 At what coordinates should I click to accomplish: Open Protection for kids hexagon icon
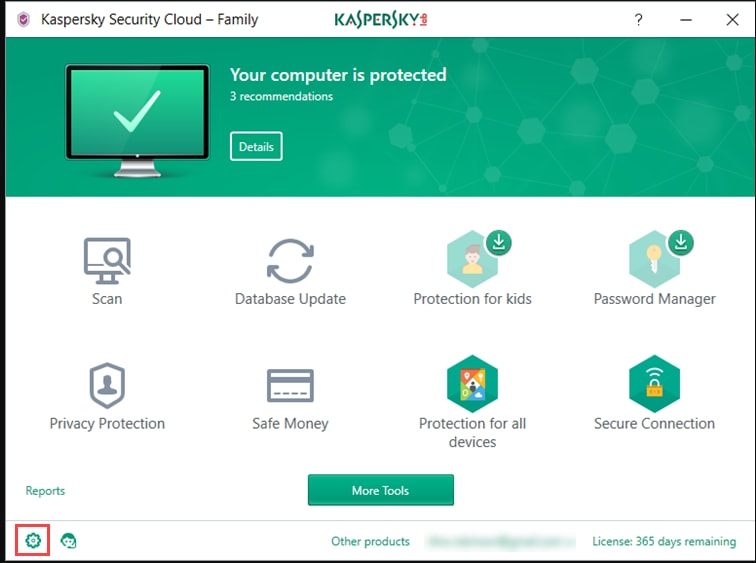tap(472, 259)
